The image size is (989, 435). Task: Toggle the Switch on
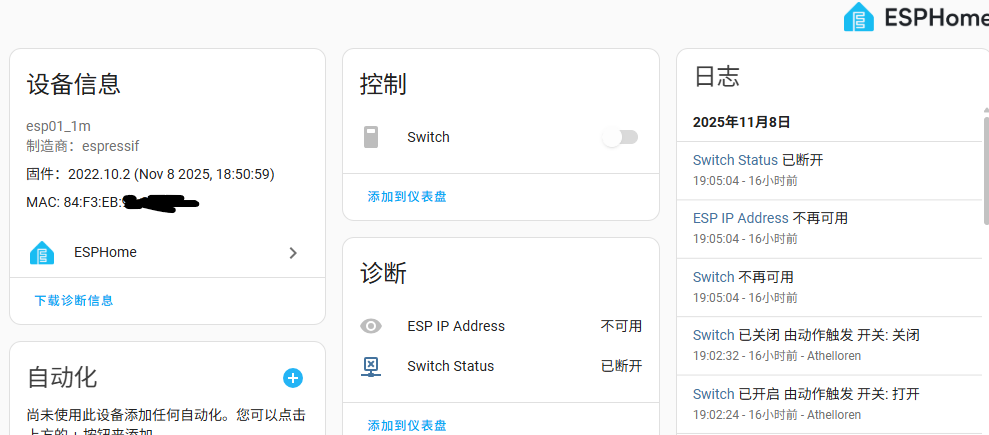coord(620,137)
